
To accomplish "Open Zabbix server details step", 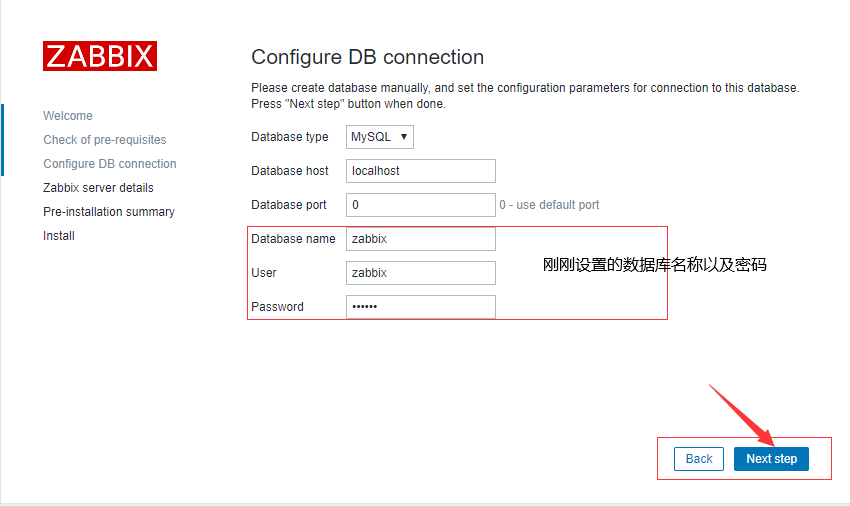I will [98, 188].
